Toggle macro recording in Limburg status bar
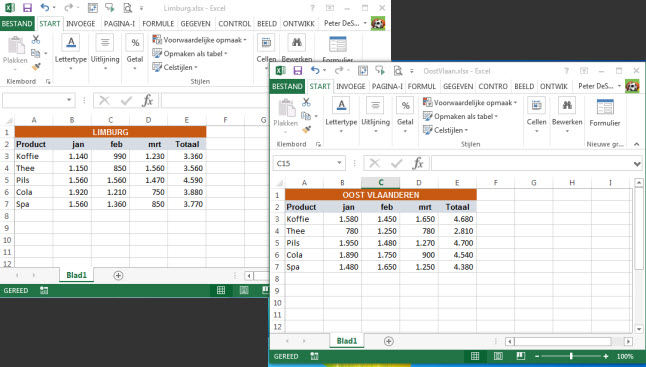This screenshot has width=646, height=367. 44,290
